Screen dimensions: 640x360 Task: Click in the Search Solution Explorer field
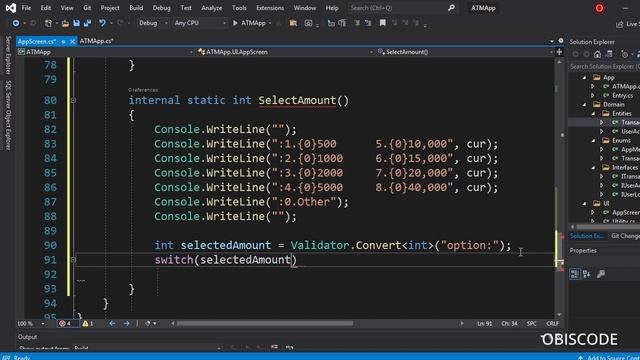click(x=604, y=66)
